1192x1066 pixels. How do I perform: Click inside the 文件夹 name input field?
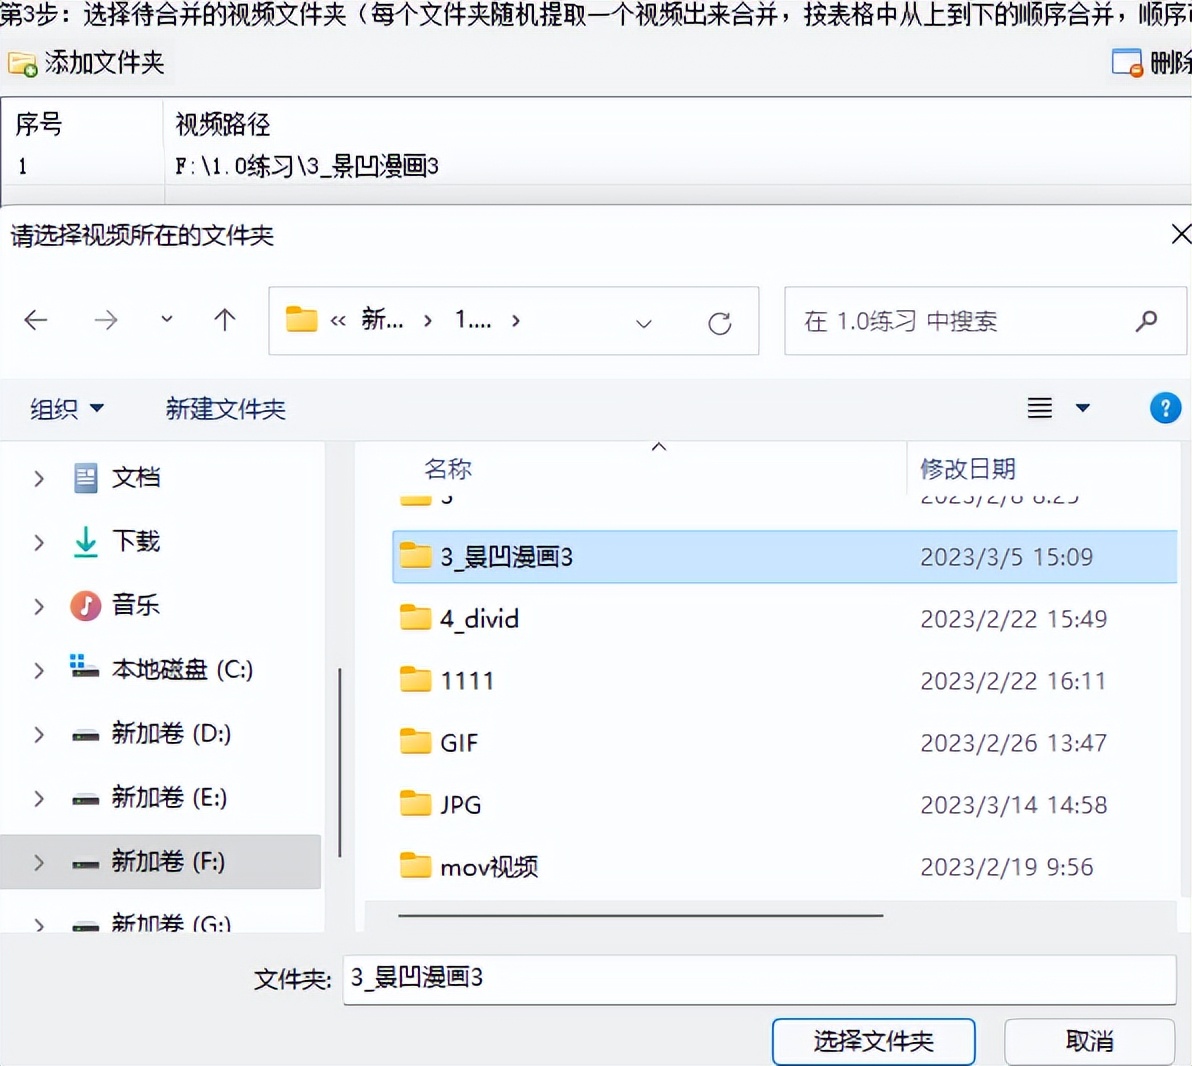[700, 979]
